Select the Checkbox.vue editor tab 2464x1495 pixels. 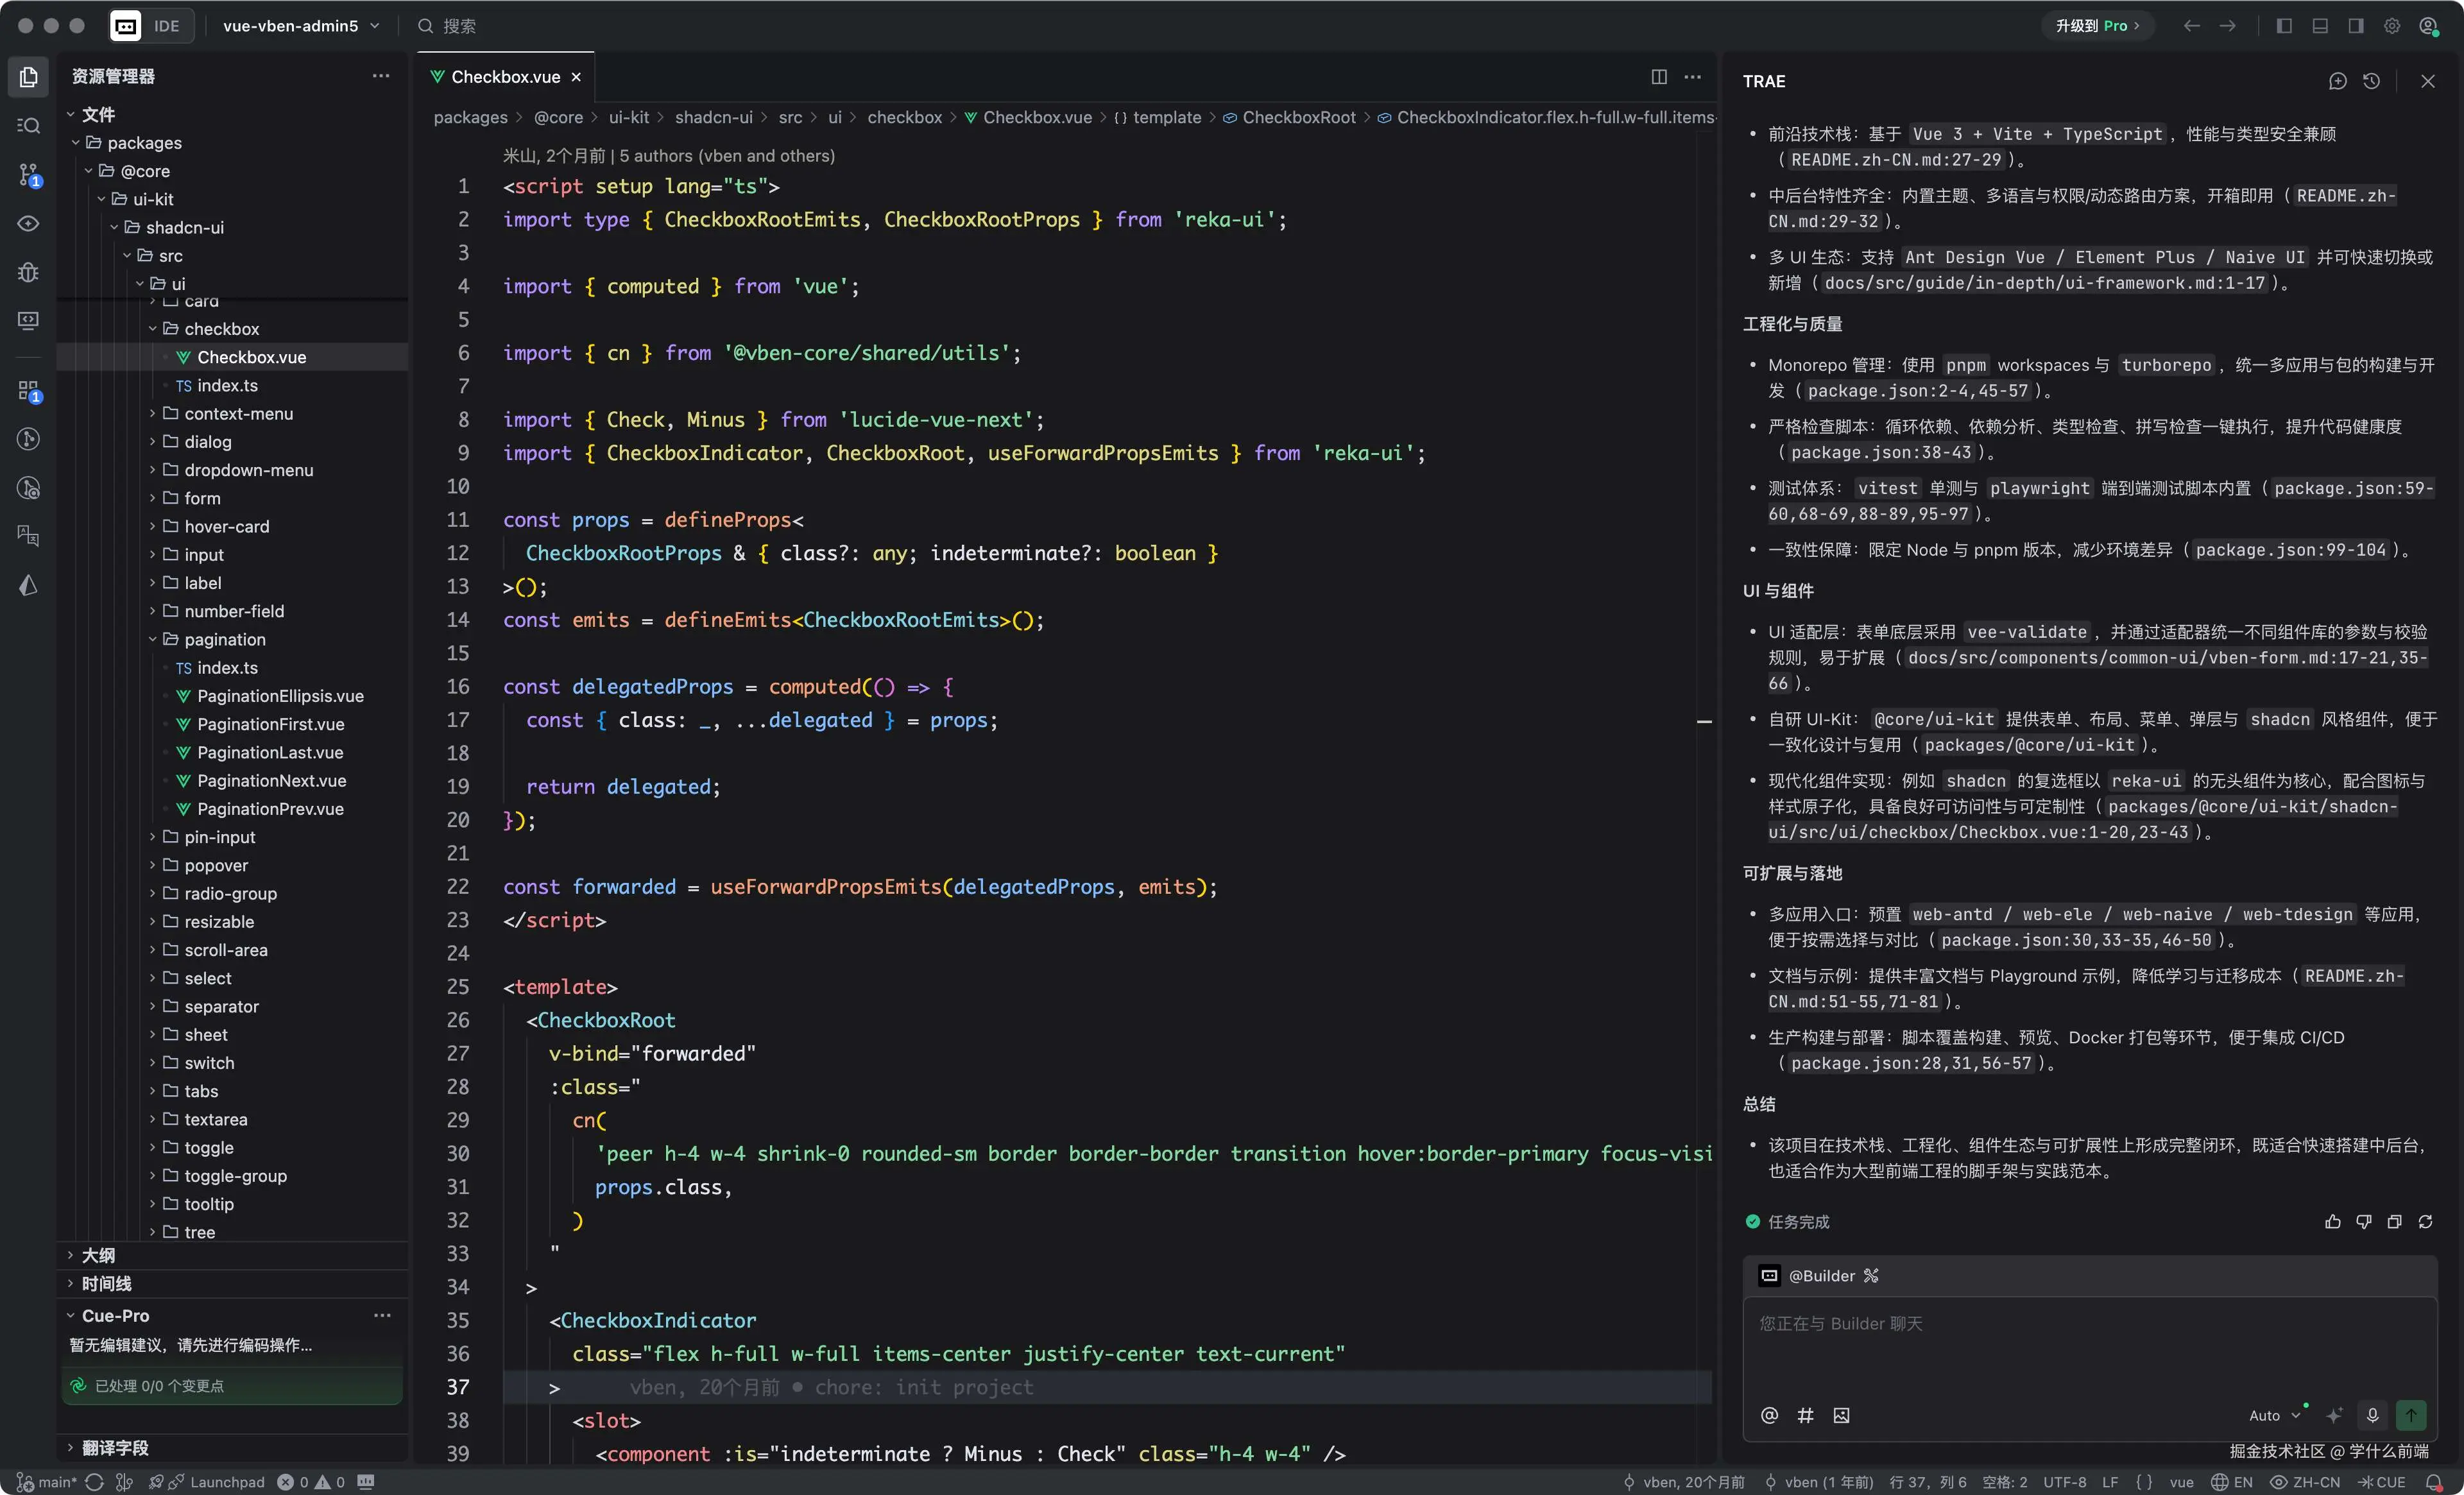[x=505, y=77]
